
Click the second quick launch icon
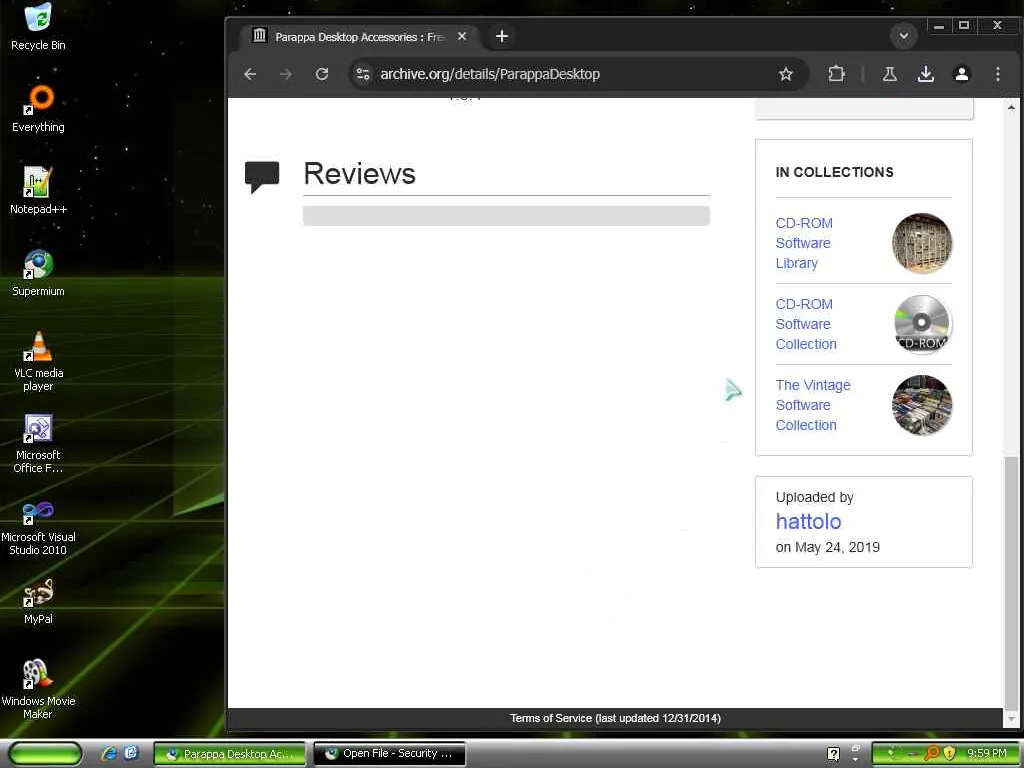click(131, 754)
